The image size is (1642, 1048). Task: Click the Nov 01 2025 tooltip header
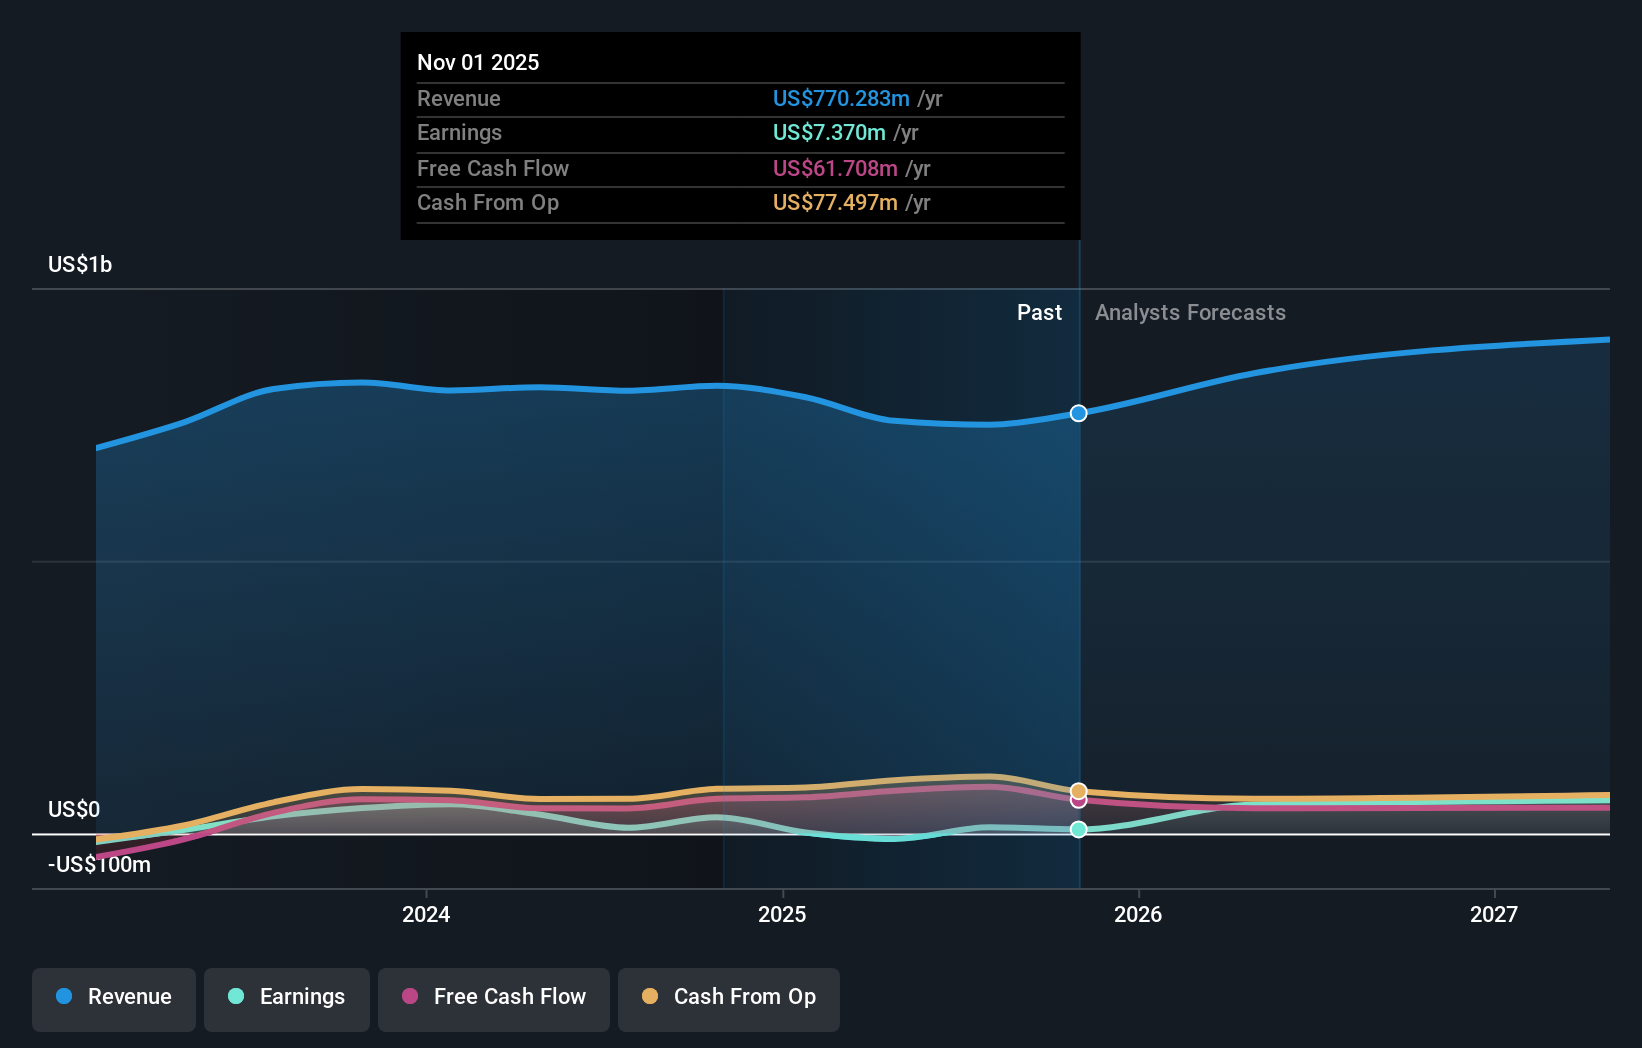coord(478,62)
